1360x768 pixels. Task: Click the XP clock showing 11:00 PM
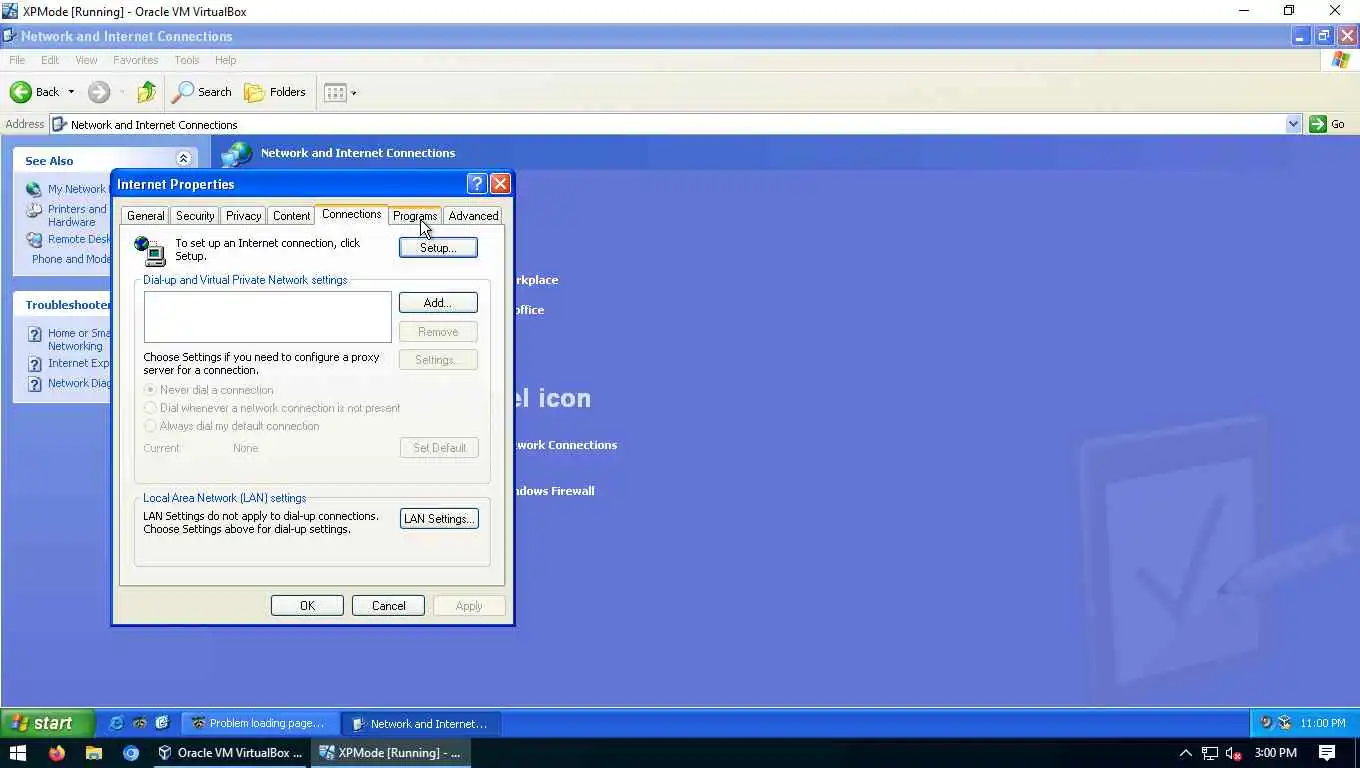[1323, 723]
